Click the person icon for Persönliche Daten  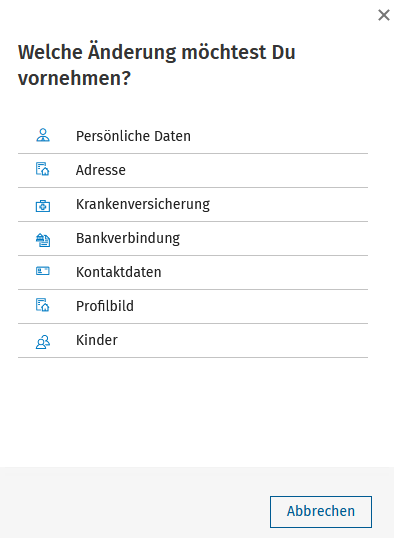coord(43,135)
